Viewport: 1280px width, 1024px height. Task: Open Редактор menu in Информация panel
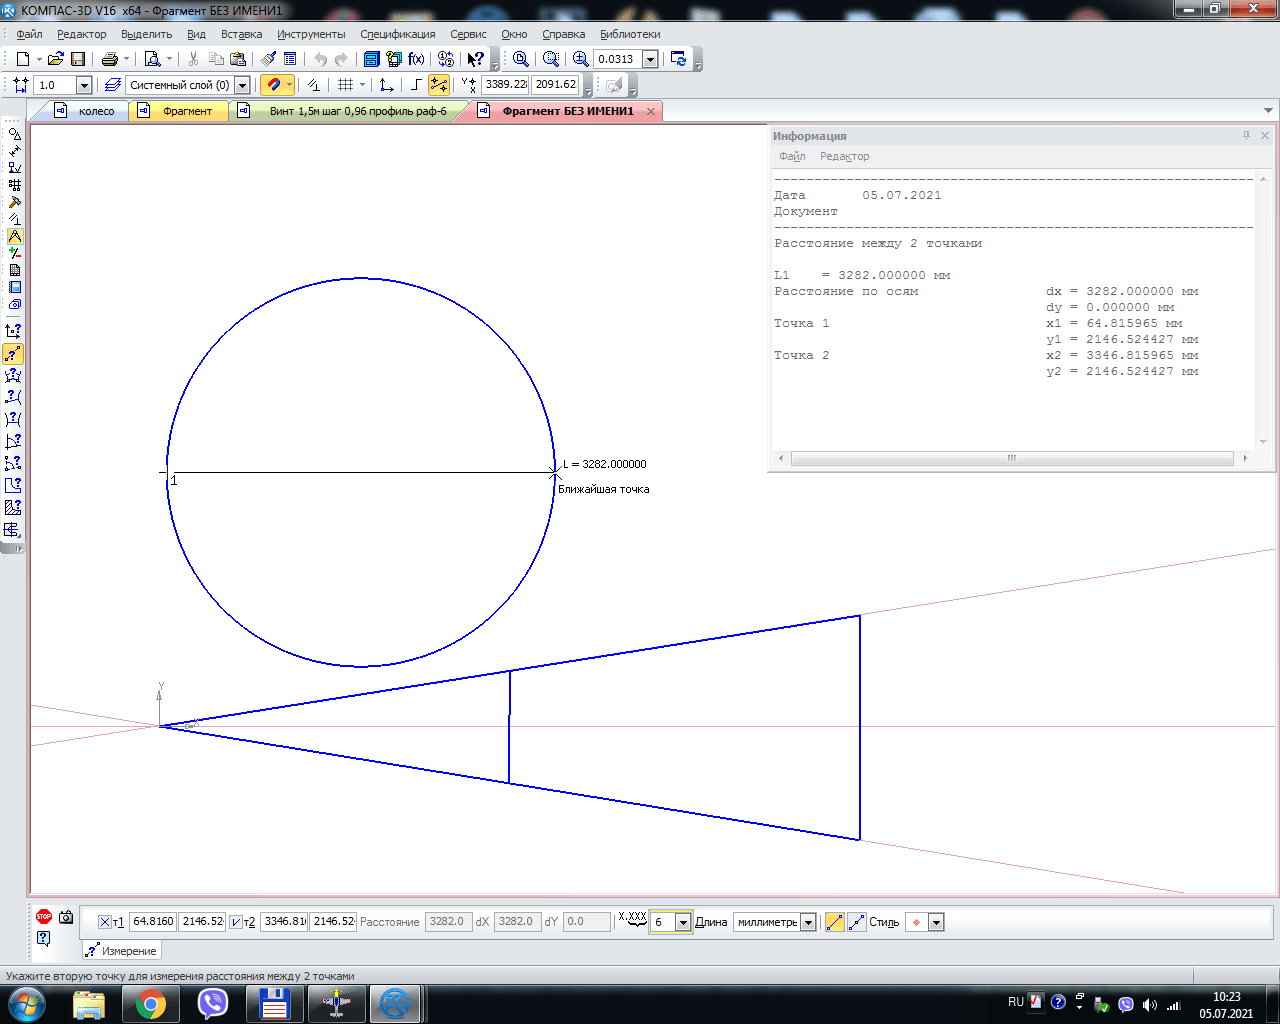click(x=844, y=156)
